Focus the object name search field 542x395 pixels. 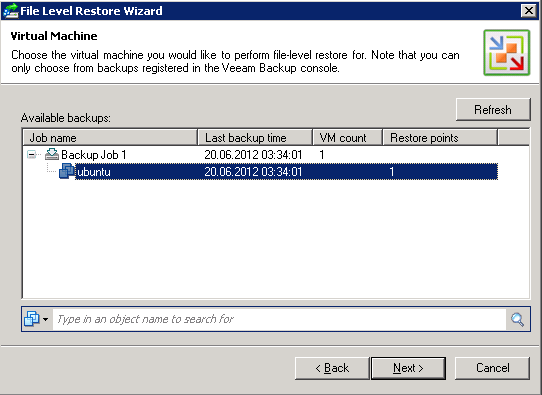click(x=279, y=319)
